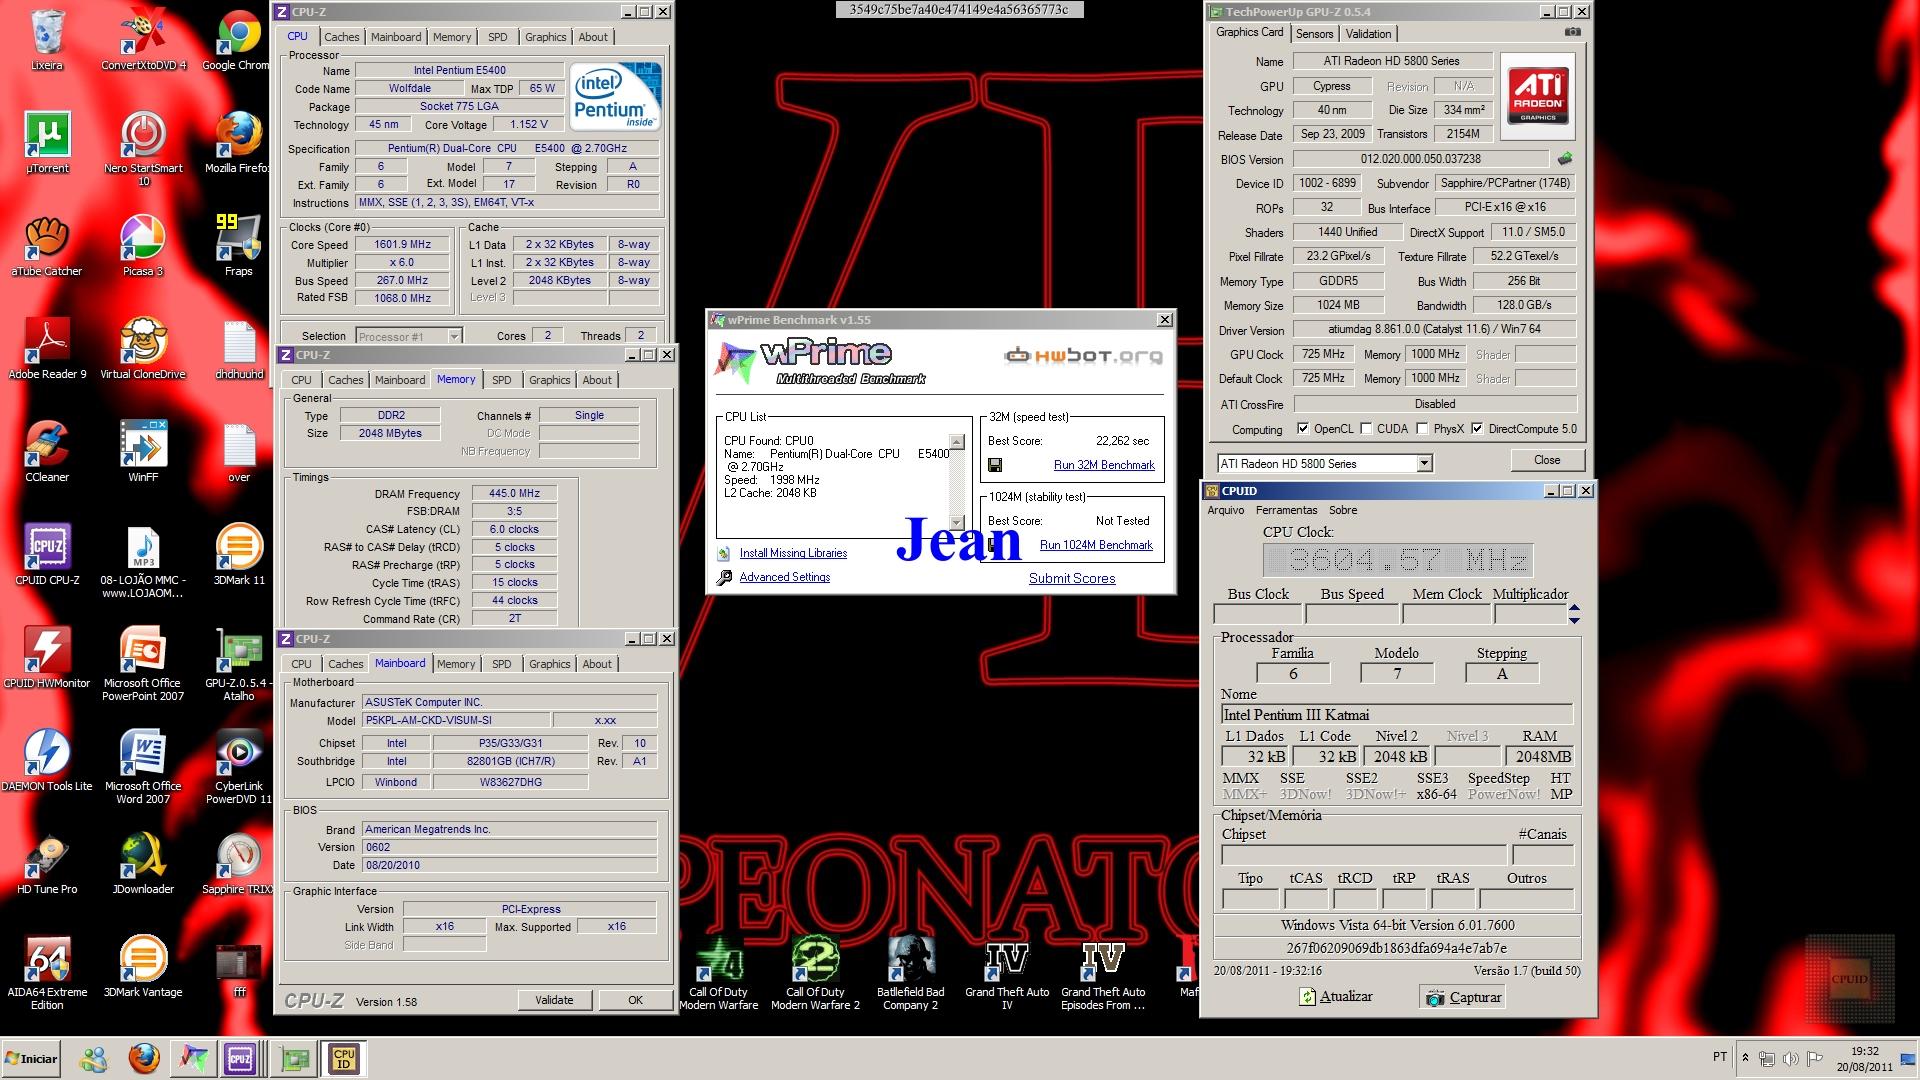Open Arquivo menu in CPUID
The width and height of the screenshot is (1920, 1080).
1226,510
